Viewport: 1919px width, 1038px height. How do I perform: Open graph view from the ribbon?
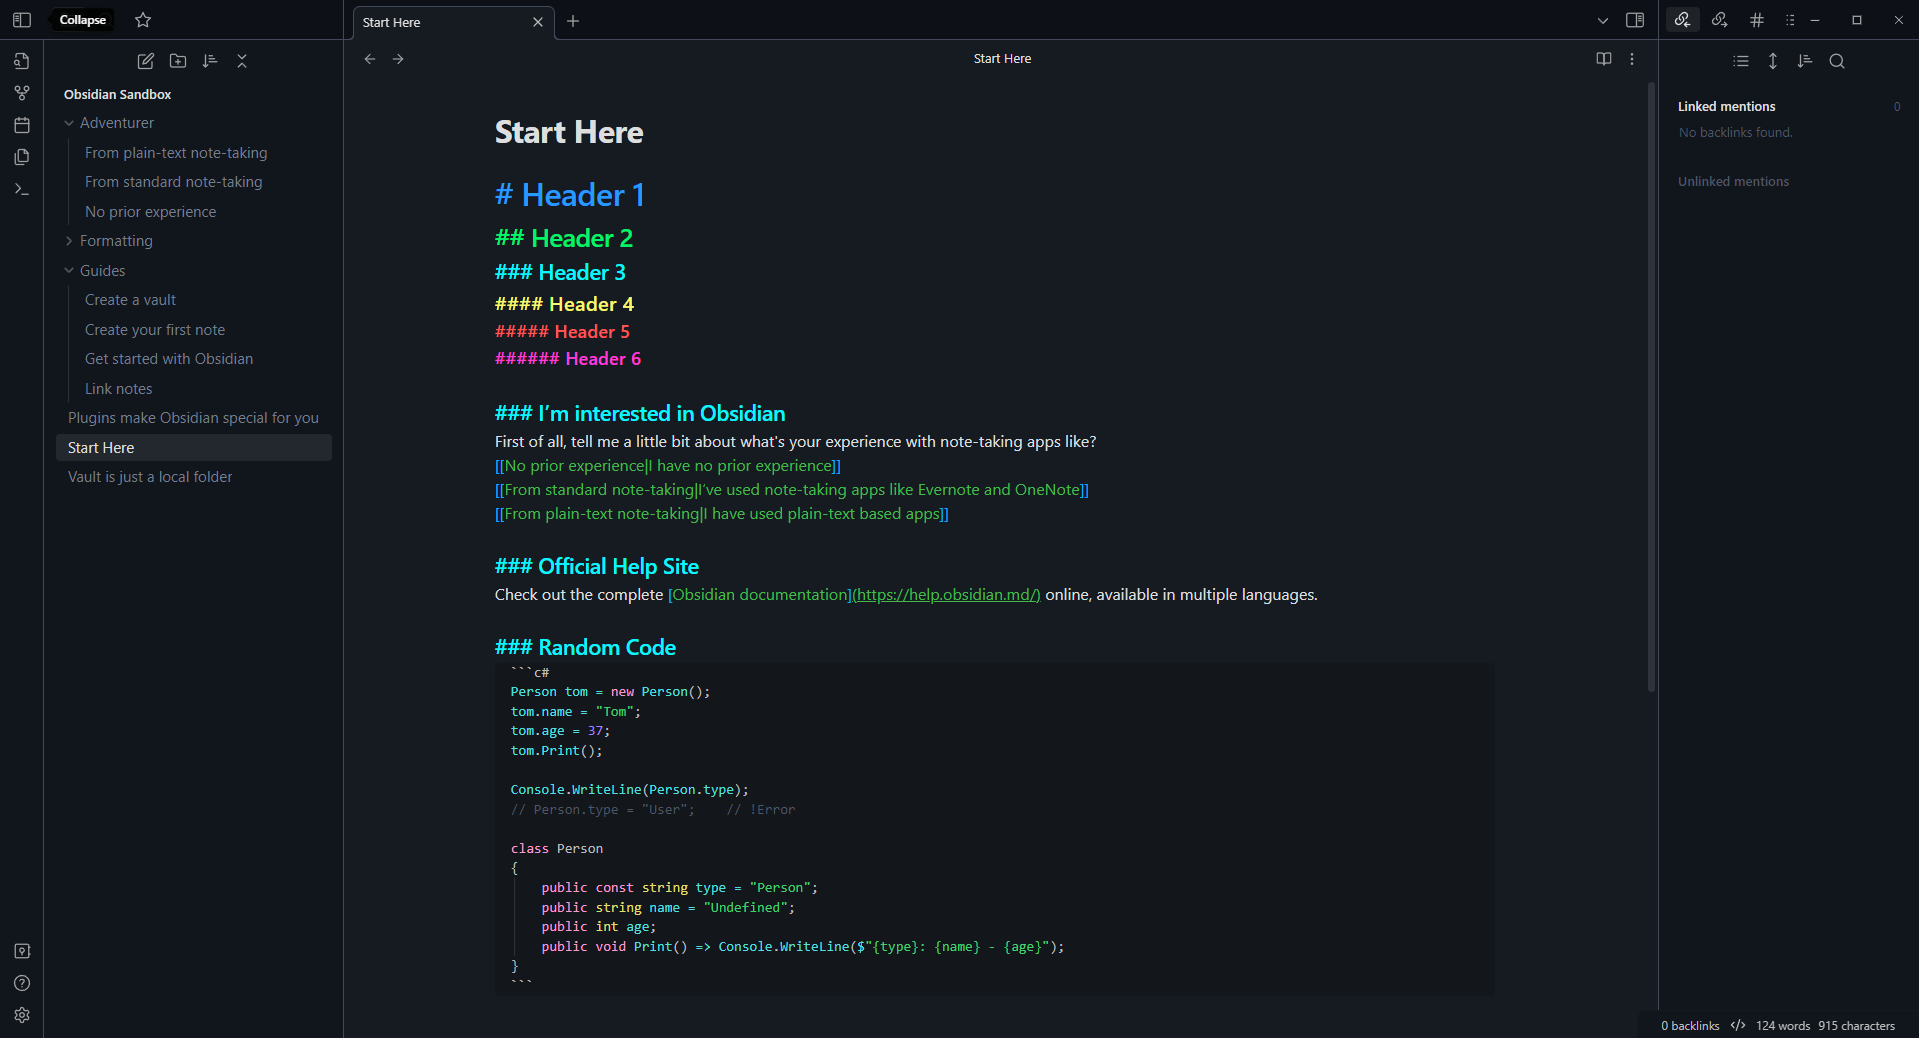tap(22, 93)
